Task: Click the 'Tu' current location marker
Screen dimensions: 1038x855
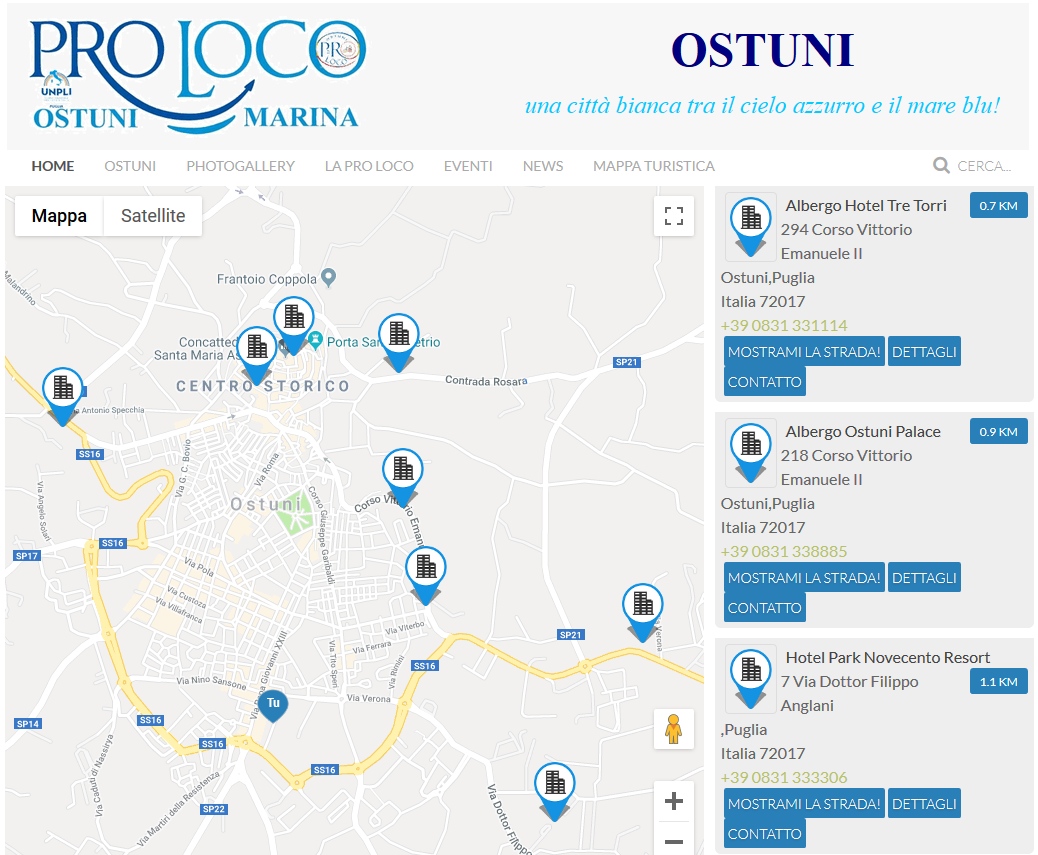Action: point(273,705)
